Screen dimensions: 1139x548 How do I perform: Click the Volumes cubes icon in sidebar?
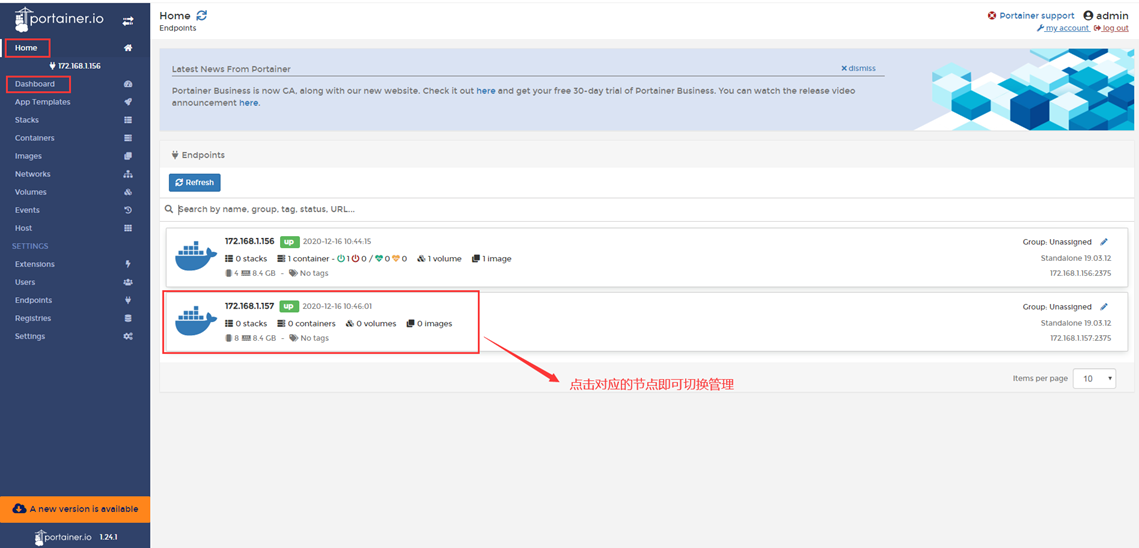pyautogui.click(x=128, y=192)
